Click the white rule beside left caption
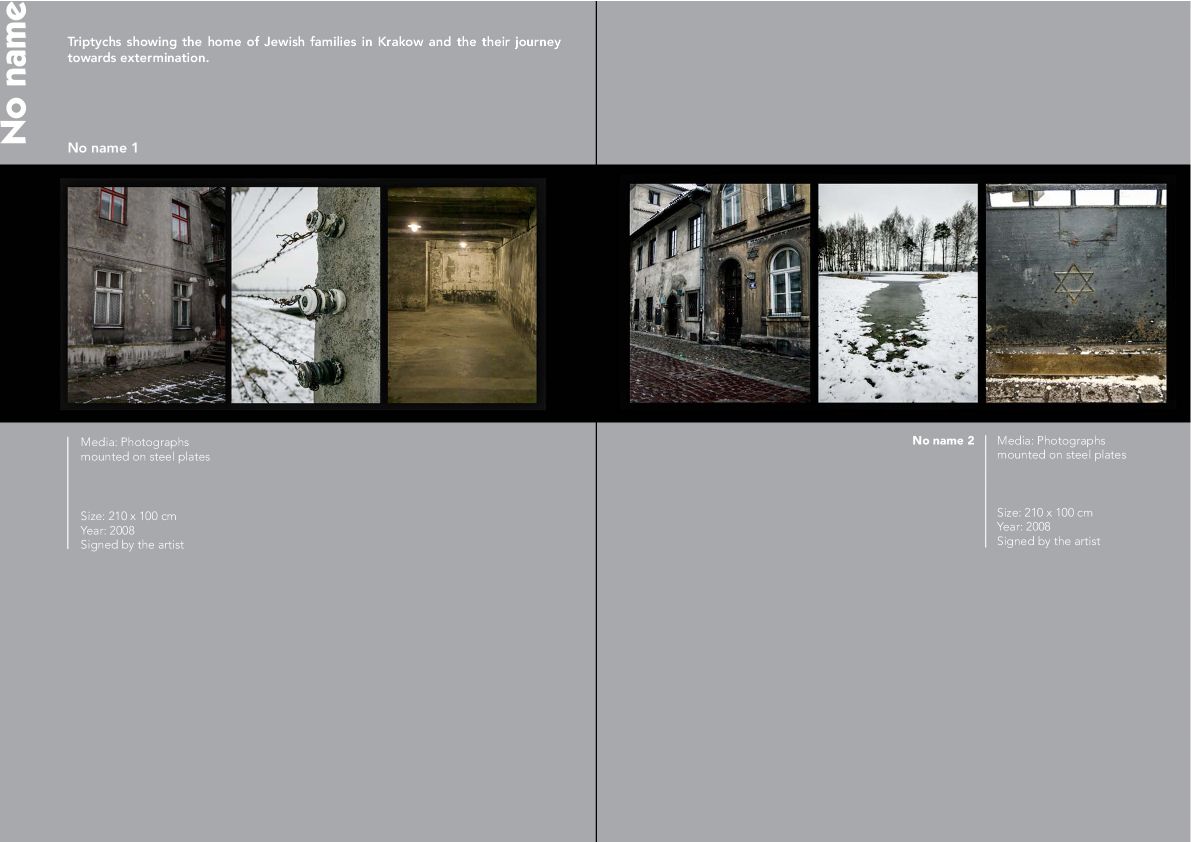This screenshot has width=1191, height=842. click(68, 493)
